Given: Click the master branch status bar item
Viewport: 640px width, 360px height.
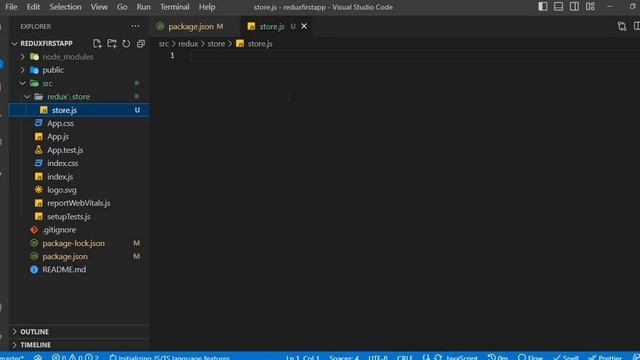Looking at the screenshot, I should coord(11,357).
